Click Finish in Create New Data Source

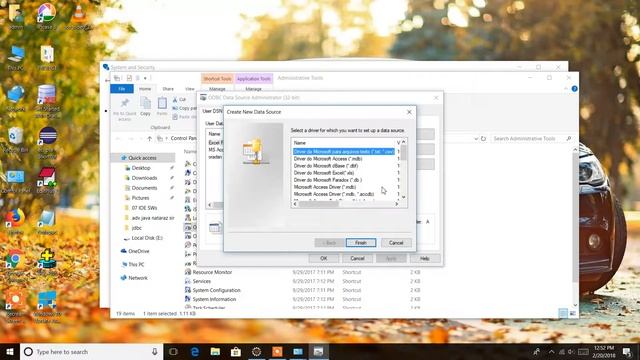click(361, 243)
